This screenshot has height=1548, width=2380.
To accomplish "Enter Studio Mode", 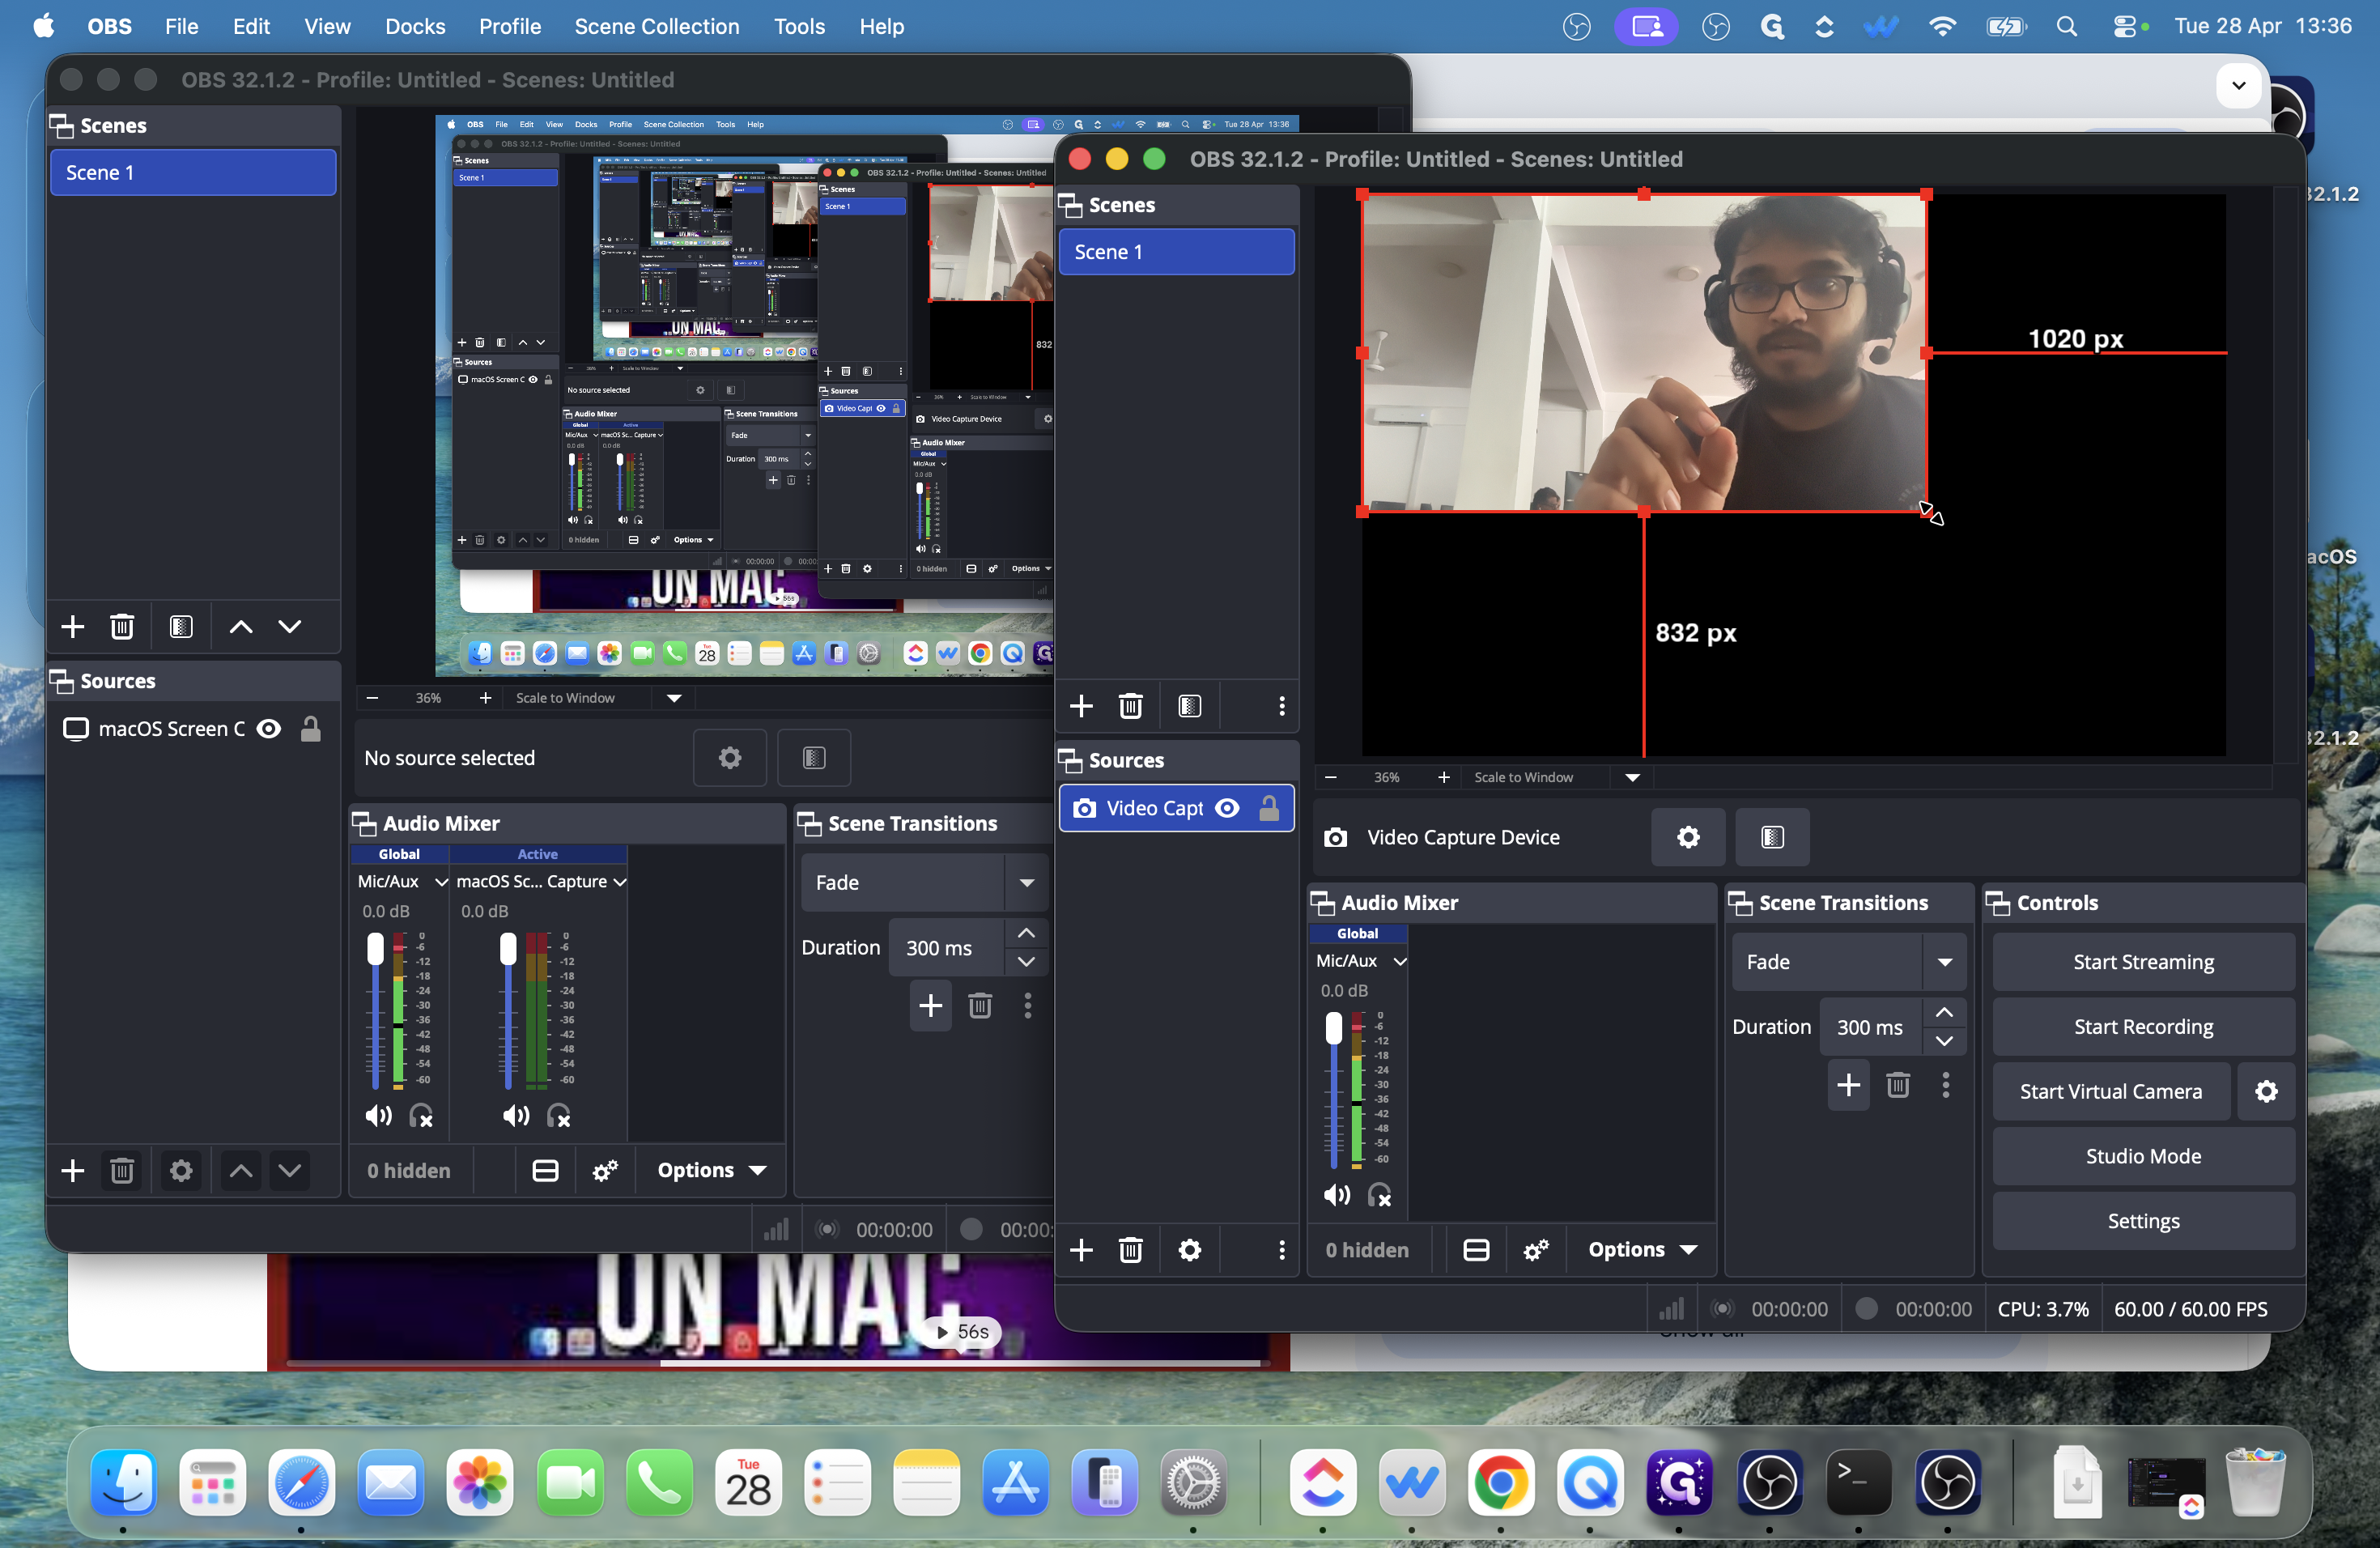I will pyautogui.click(x=2143, y=1156).
